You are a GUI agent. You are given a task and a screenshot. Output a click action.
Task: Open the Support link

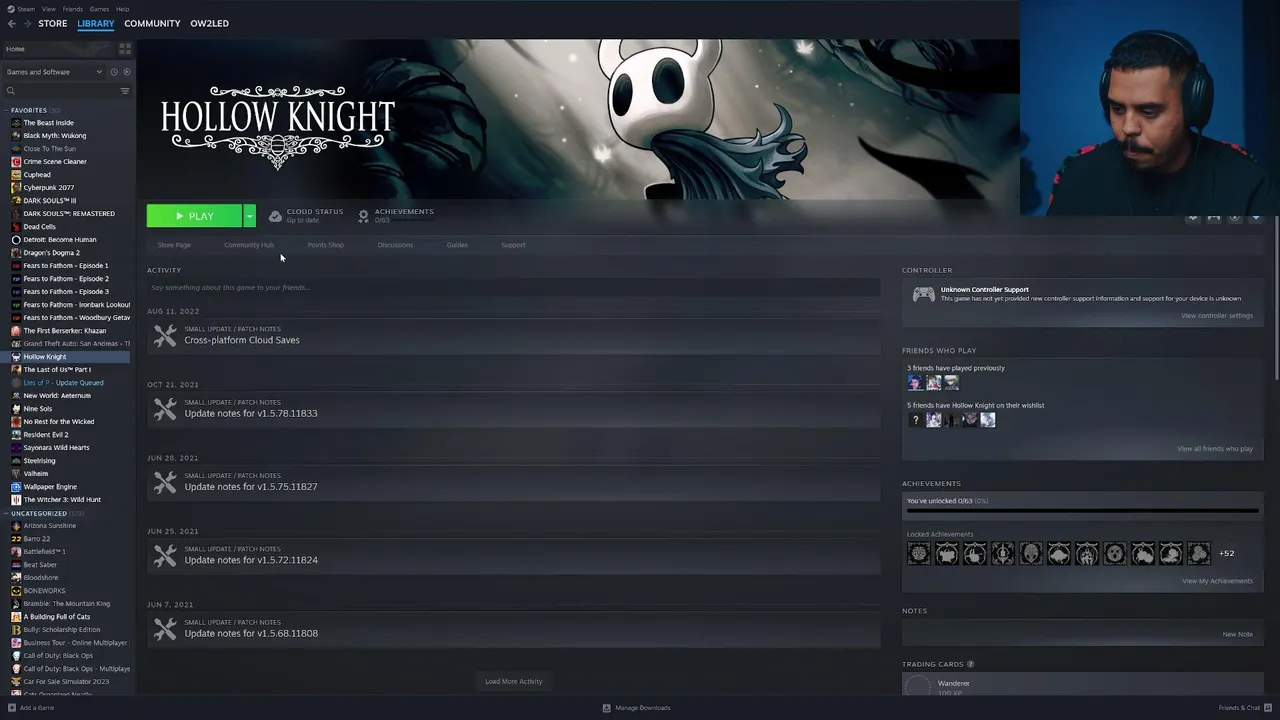pos(513,245)
